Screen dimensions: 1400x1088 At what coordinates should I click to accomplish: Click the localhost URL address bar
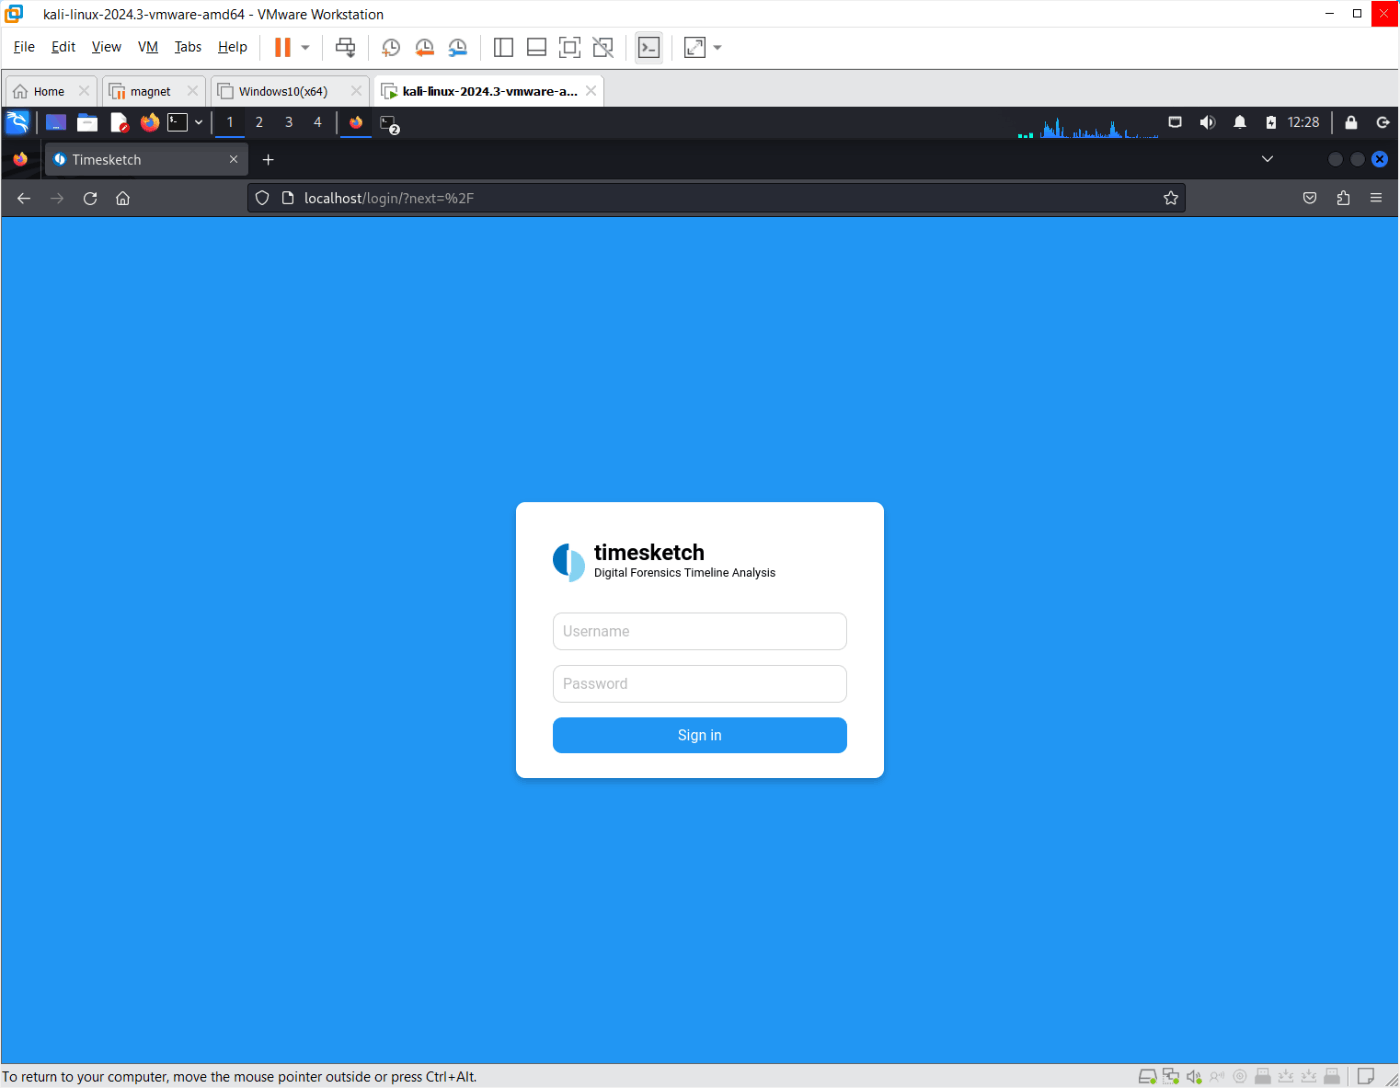pyautogui.click(x=715, y=198)
